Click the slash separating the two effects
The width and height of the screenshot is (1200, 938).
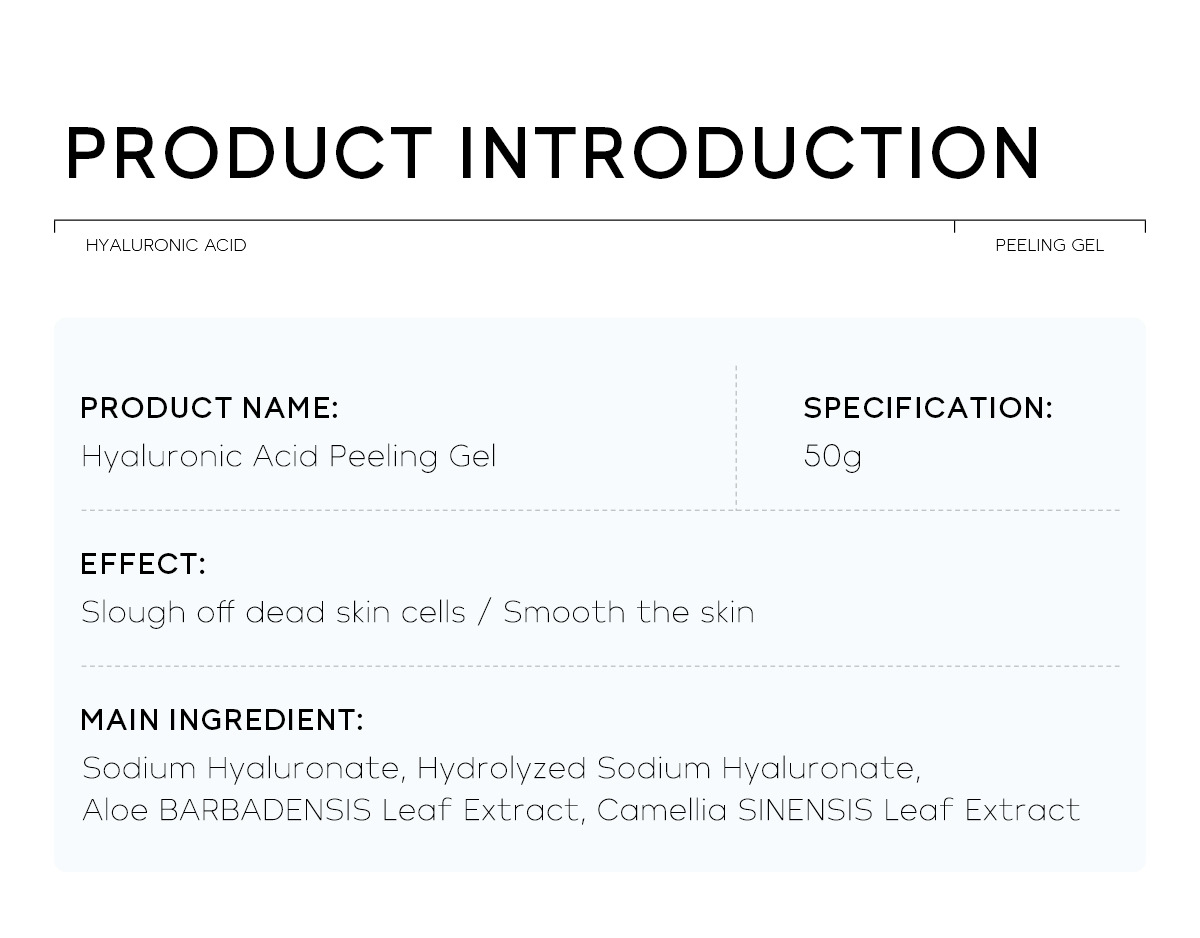[484, 612]
